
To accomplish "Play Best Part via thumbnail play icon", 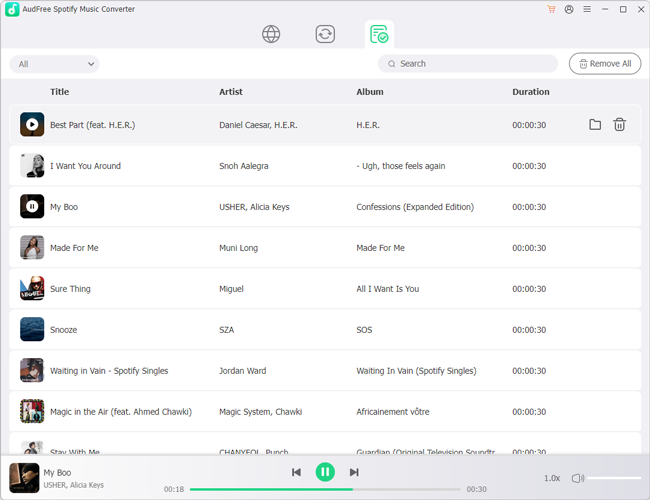I will pos(32,124).
